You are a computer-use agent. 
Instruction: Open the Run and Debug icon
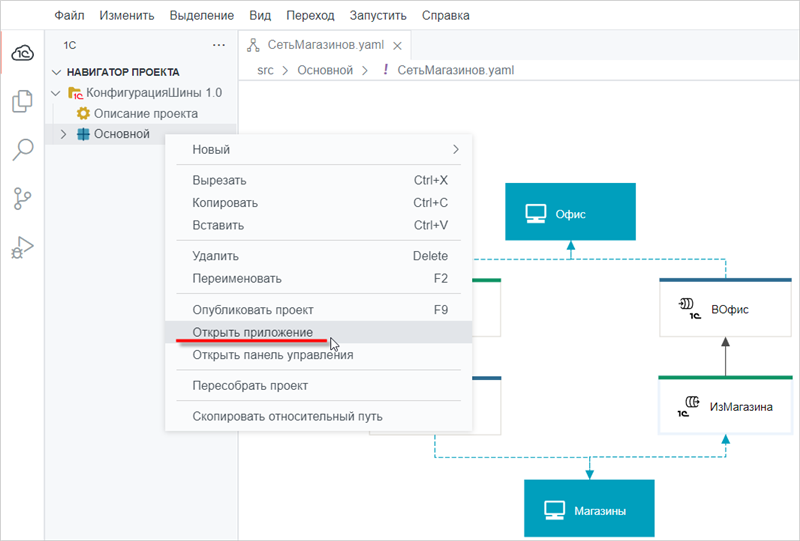point(22,248)
